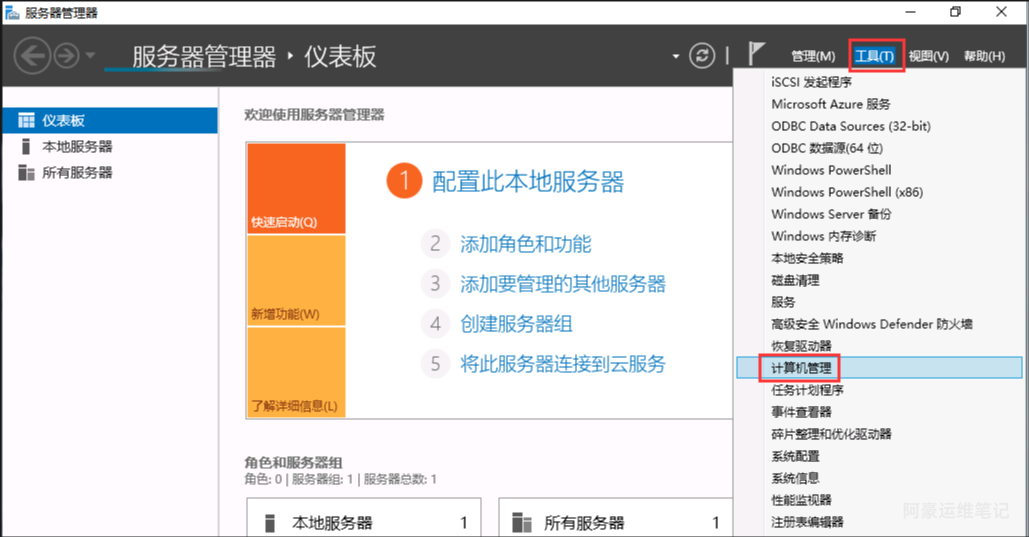Click the 仪表板 dashboard icon in sidebar
Viewport: 1029px width, 537px height.
coord(26,121)
